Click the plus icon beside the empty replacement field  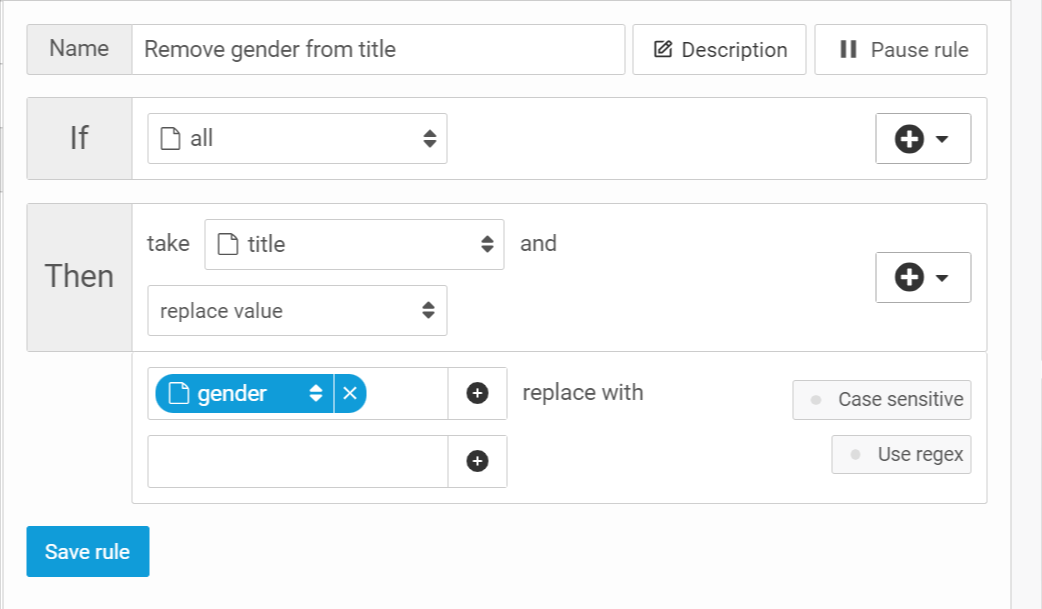pos(477,461)
